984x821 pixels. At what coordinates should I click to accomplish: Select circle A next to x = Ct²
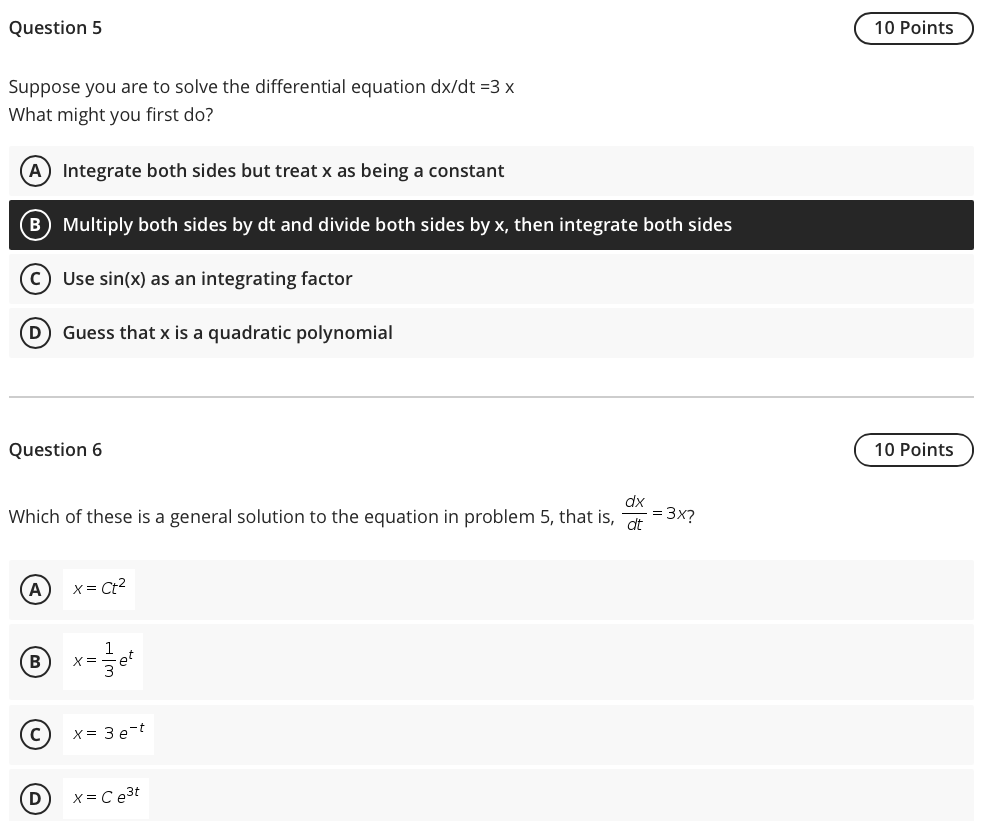[35, 589]
